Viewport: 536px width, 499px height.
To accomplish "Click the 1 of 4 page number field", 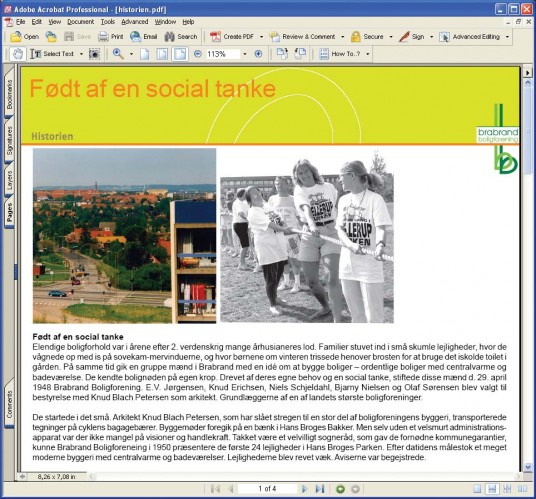I will pyautogui.click(x=267, y=489).
